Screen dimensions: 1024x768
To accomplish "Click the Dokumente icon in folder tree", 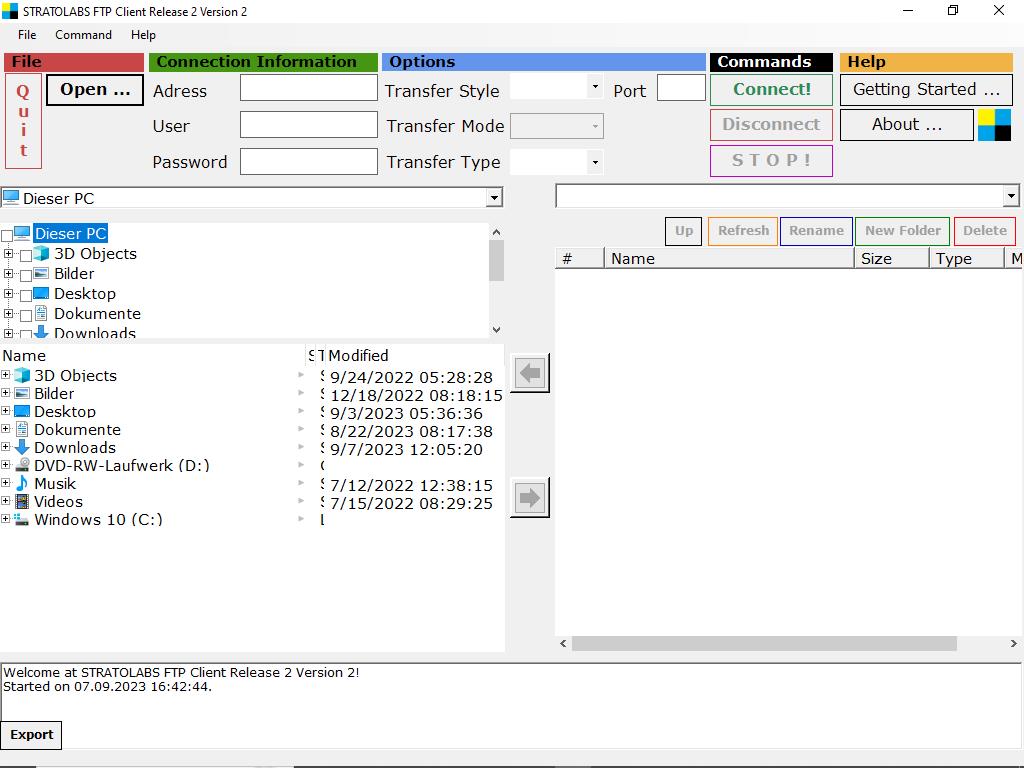I will (41, 313).
